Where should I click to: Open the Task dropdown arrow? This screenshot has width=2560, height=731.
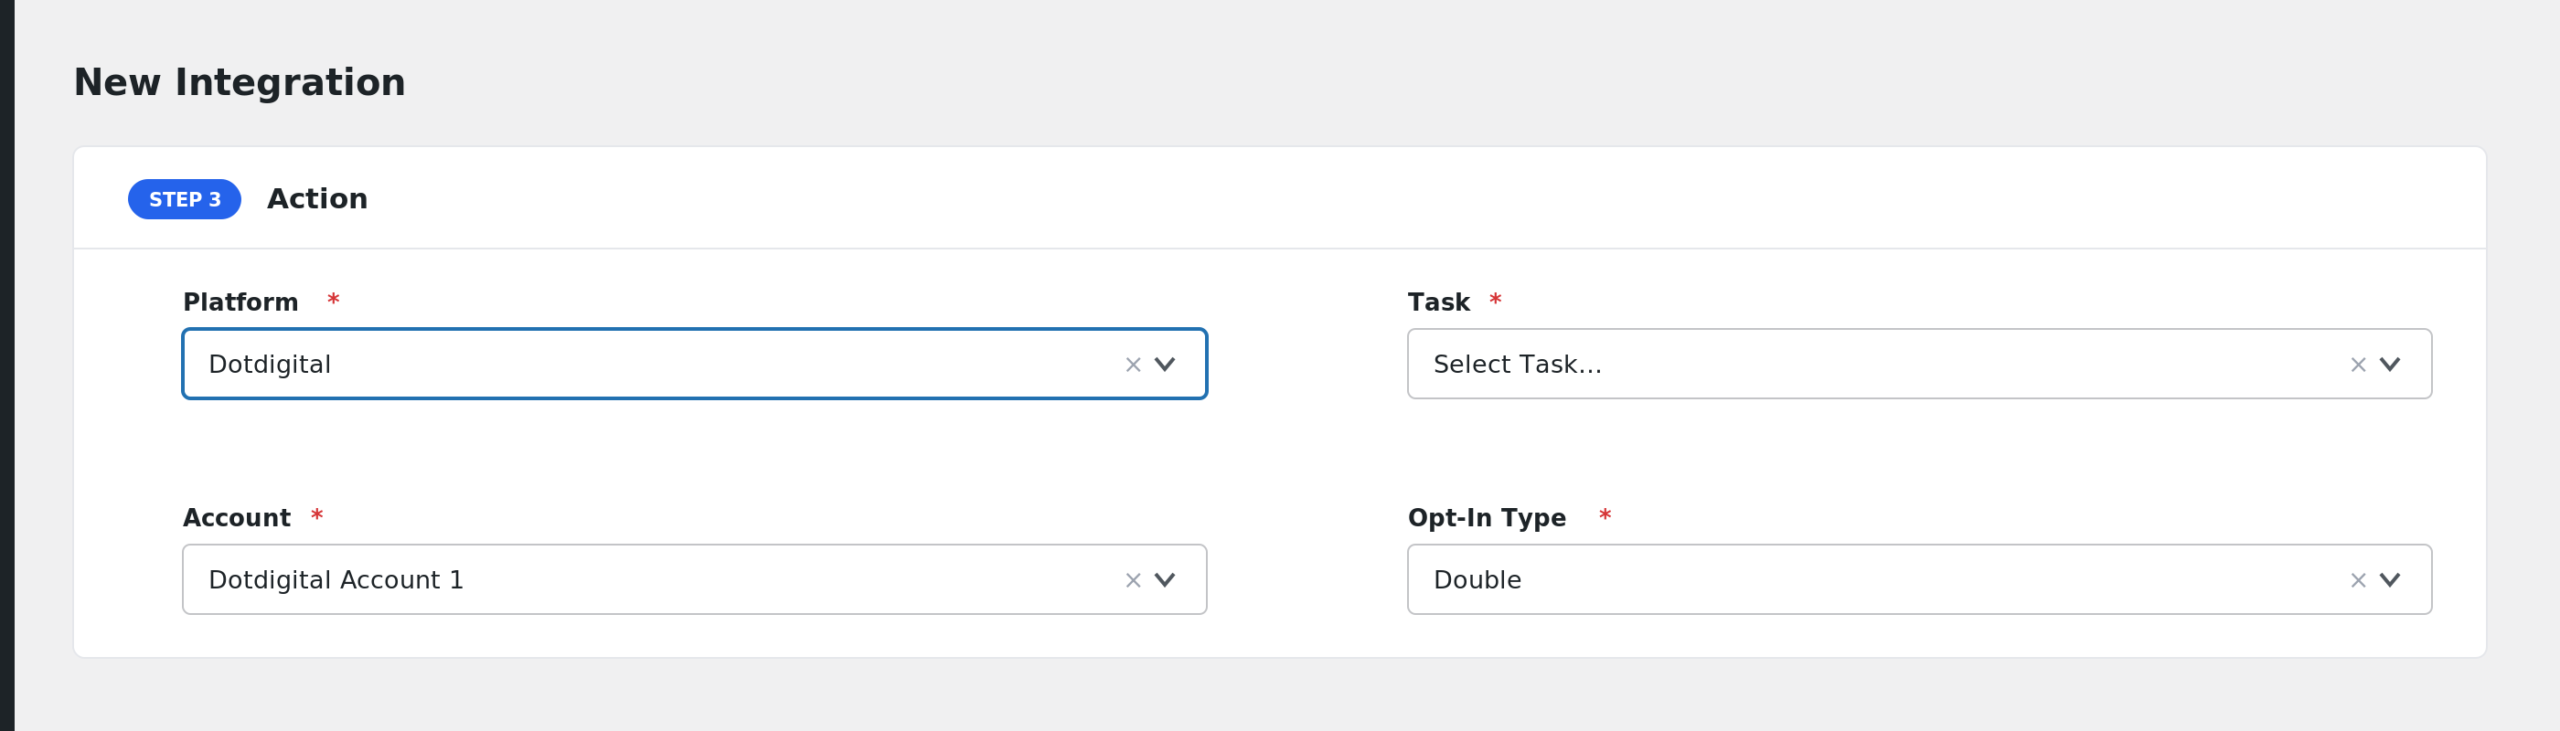2390,364
